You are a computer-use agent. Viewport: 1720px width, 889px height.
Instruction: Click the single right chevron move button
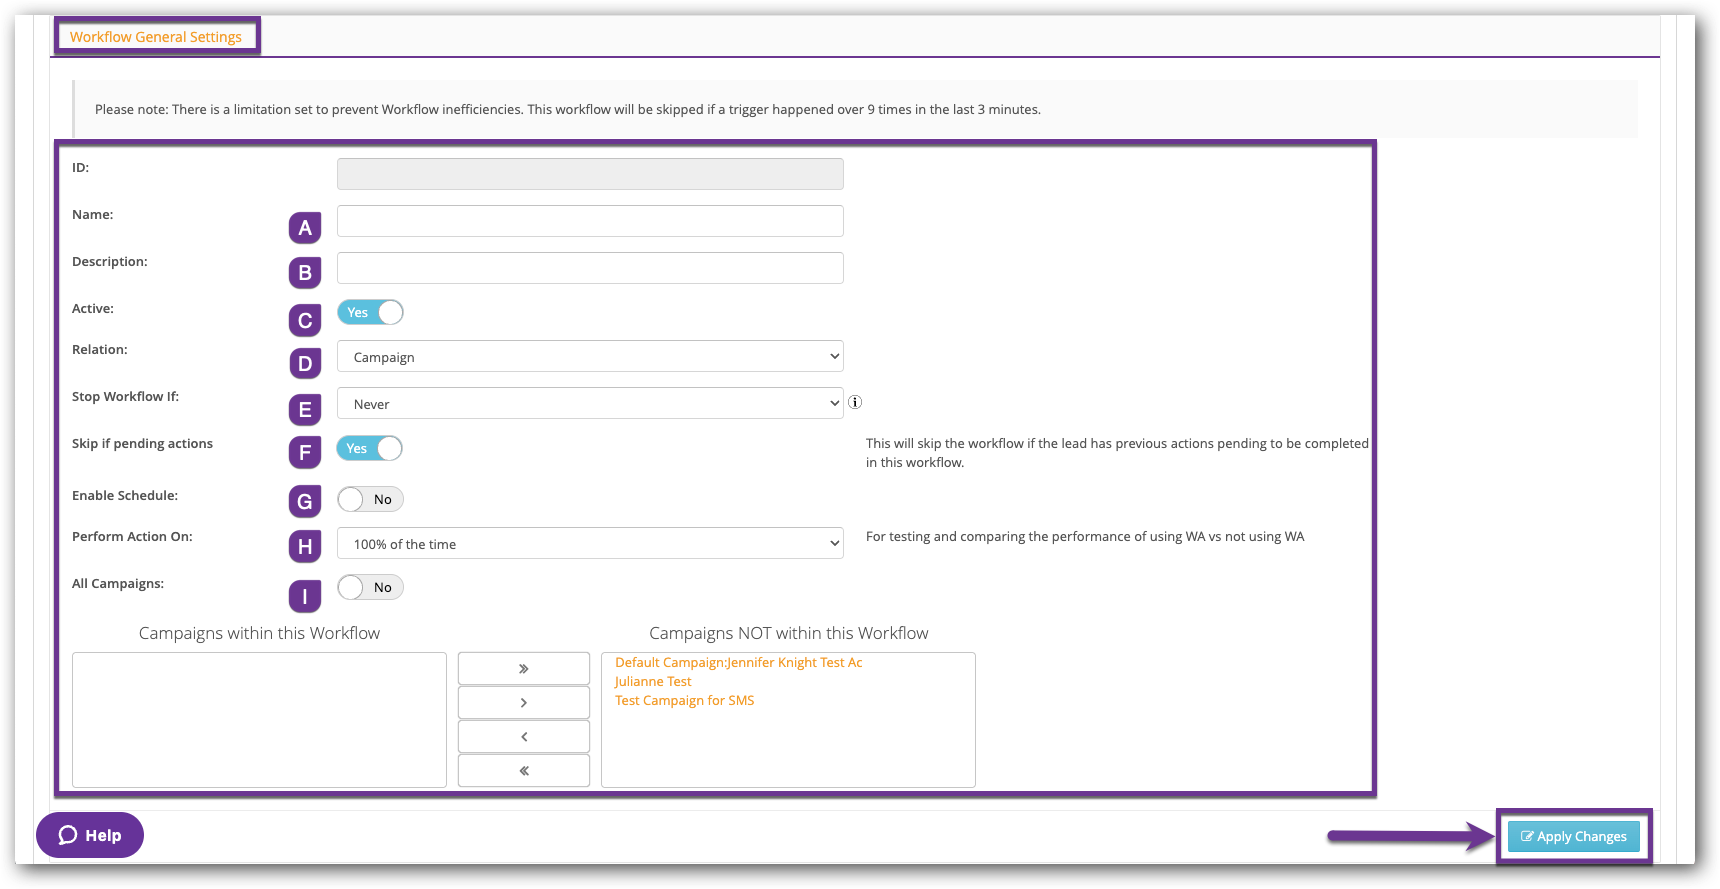523,702
